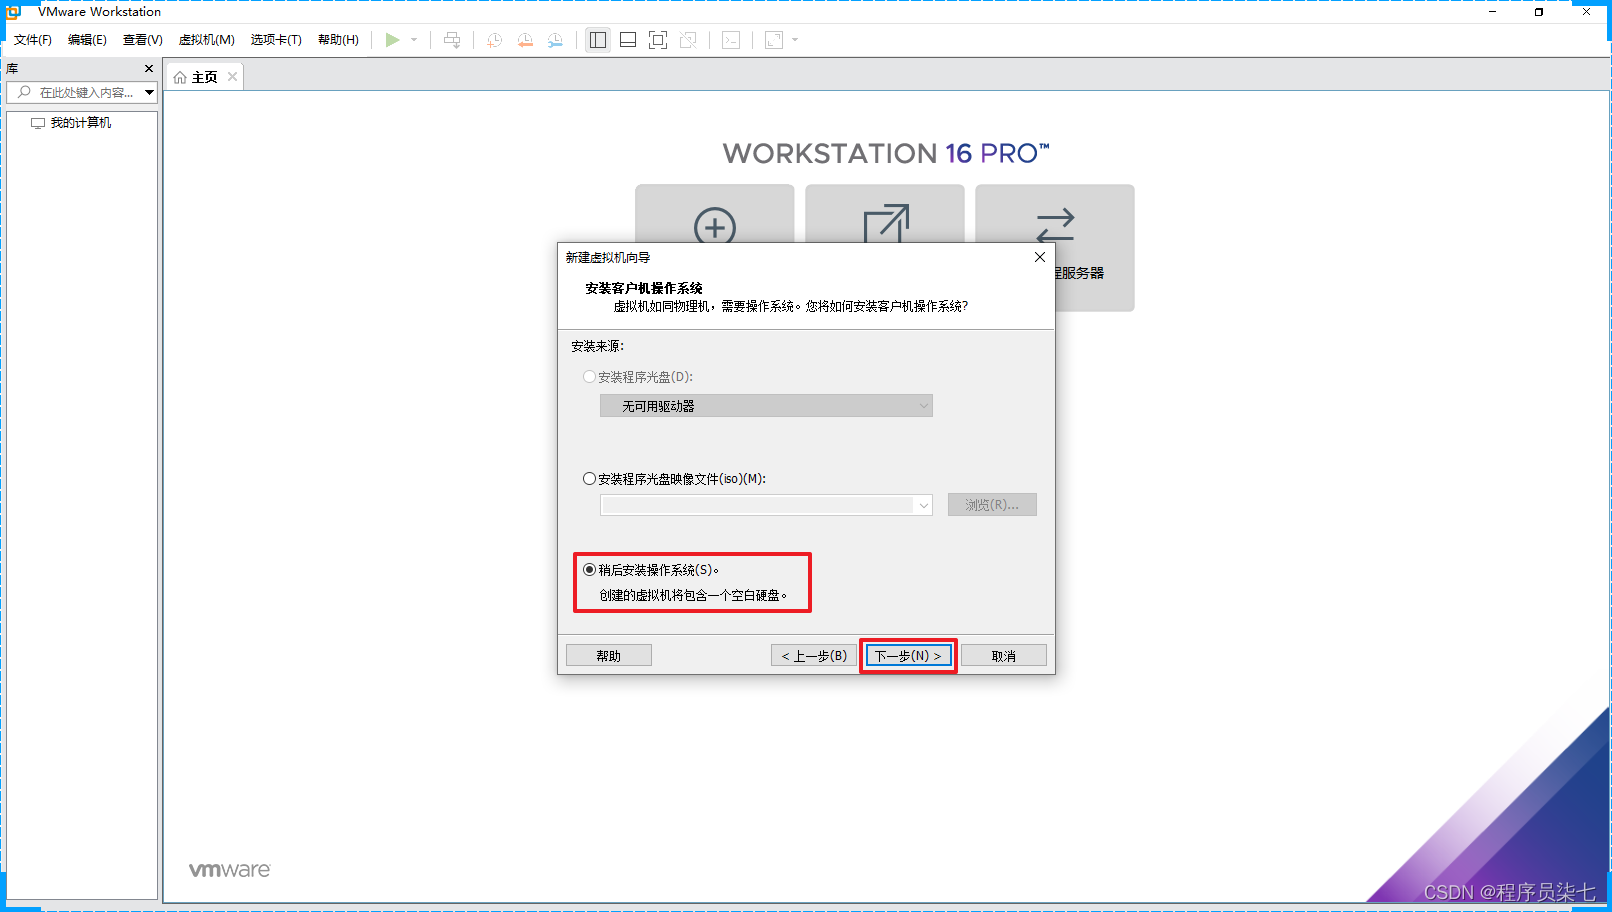Switch to the 主页 tab
Screen dimensions: 1612x912
point(204,77)
